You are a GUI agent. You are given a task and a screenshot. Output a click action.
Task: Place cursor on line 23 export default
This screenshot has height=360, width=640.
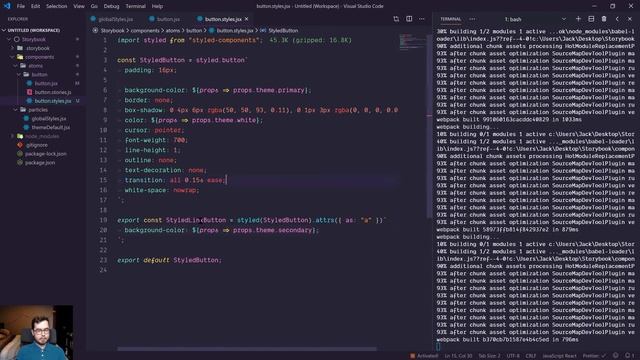click(169, 260)
